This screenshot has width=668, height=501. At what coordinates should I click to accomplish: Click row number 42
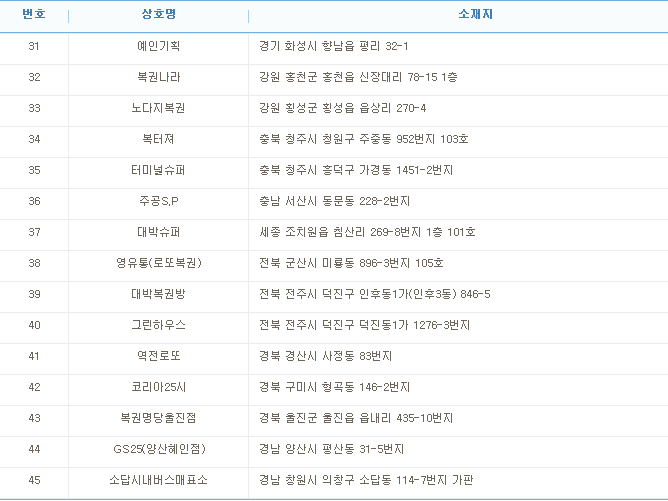pyautogui.click(x=34, y=387)
